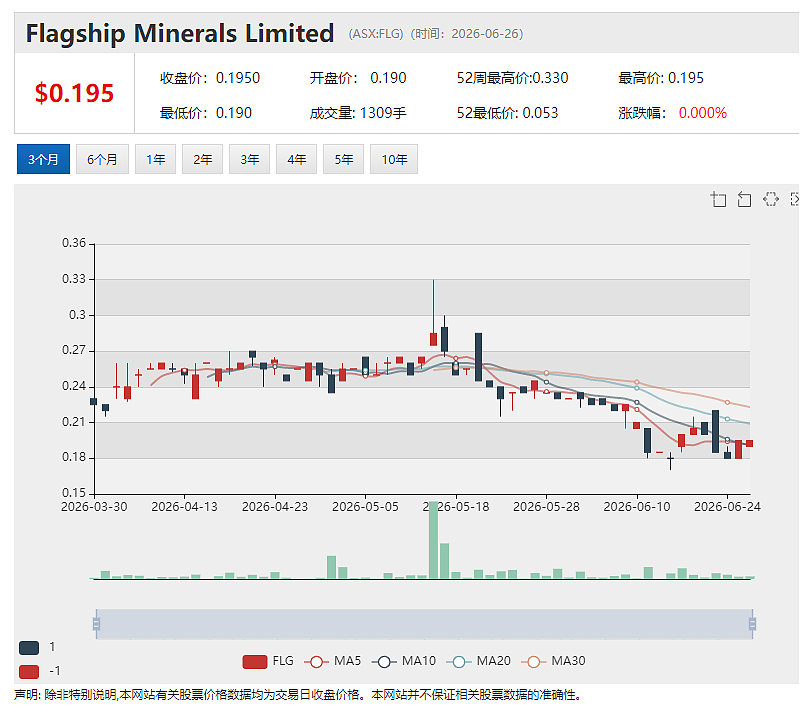Click the 0.24 y-axis label
The height and width of the screenshot is (722, 812).
pyautogui.click(x=74, y=386)
